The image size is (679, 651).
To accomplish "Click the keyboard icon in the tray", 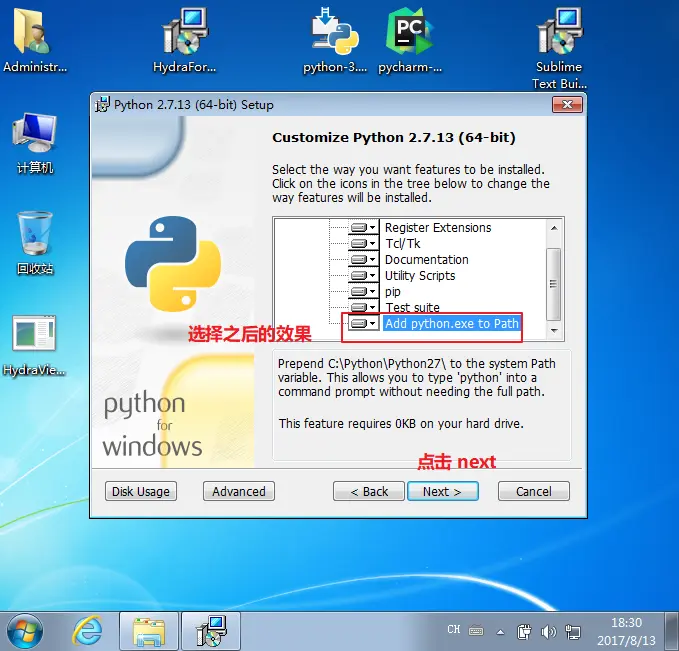I will pyautogui.click(x=476, y=631).
